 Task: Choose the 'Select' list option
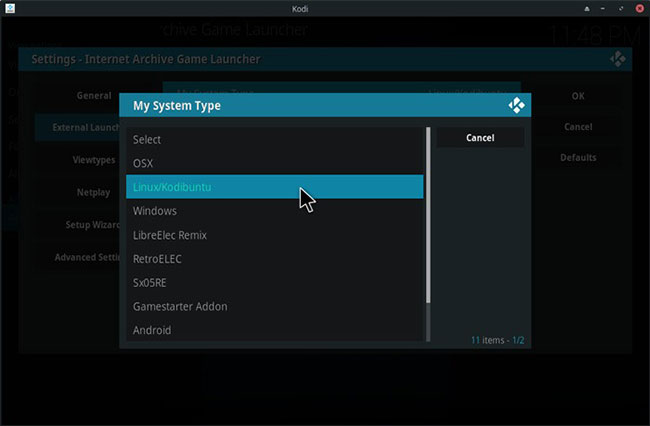click(274, 140)
